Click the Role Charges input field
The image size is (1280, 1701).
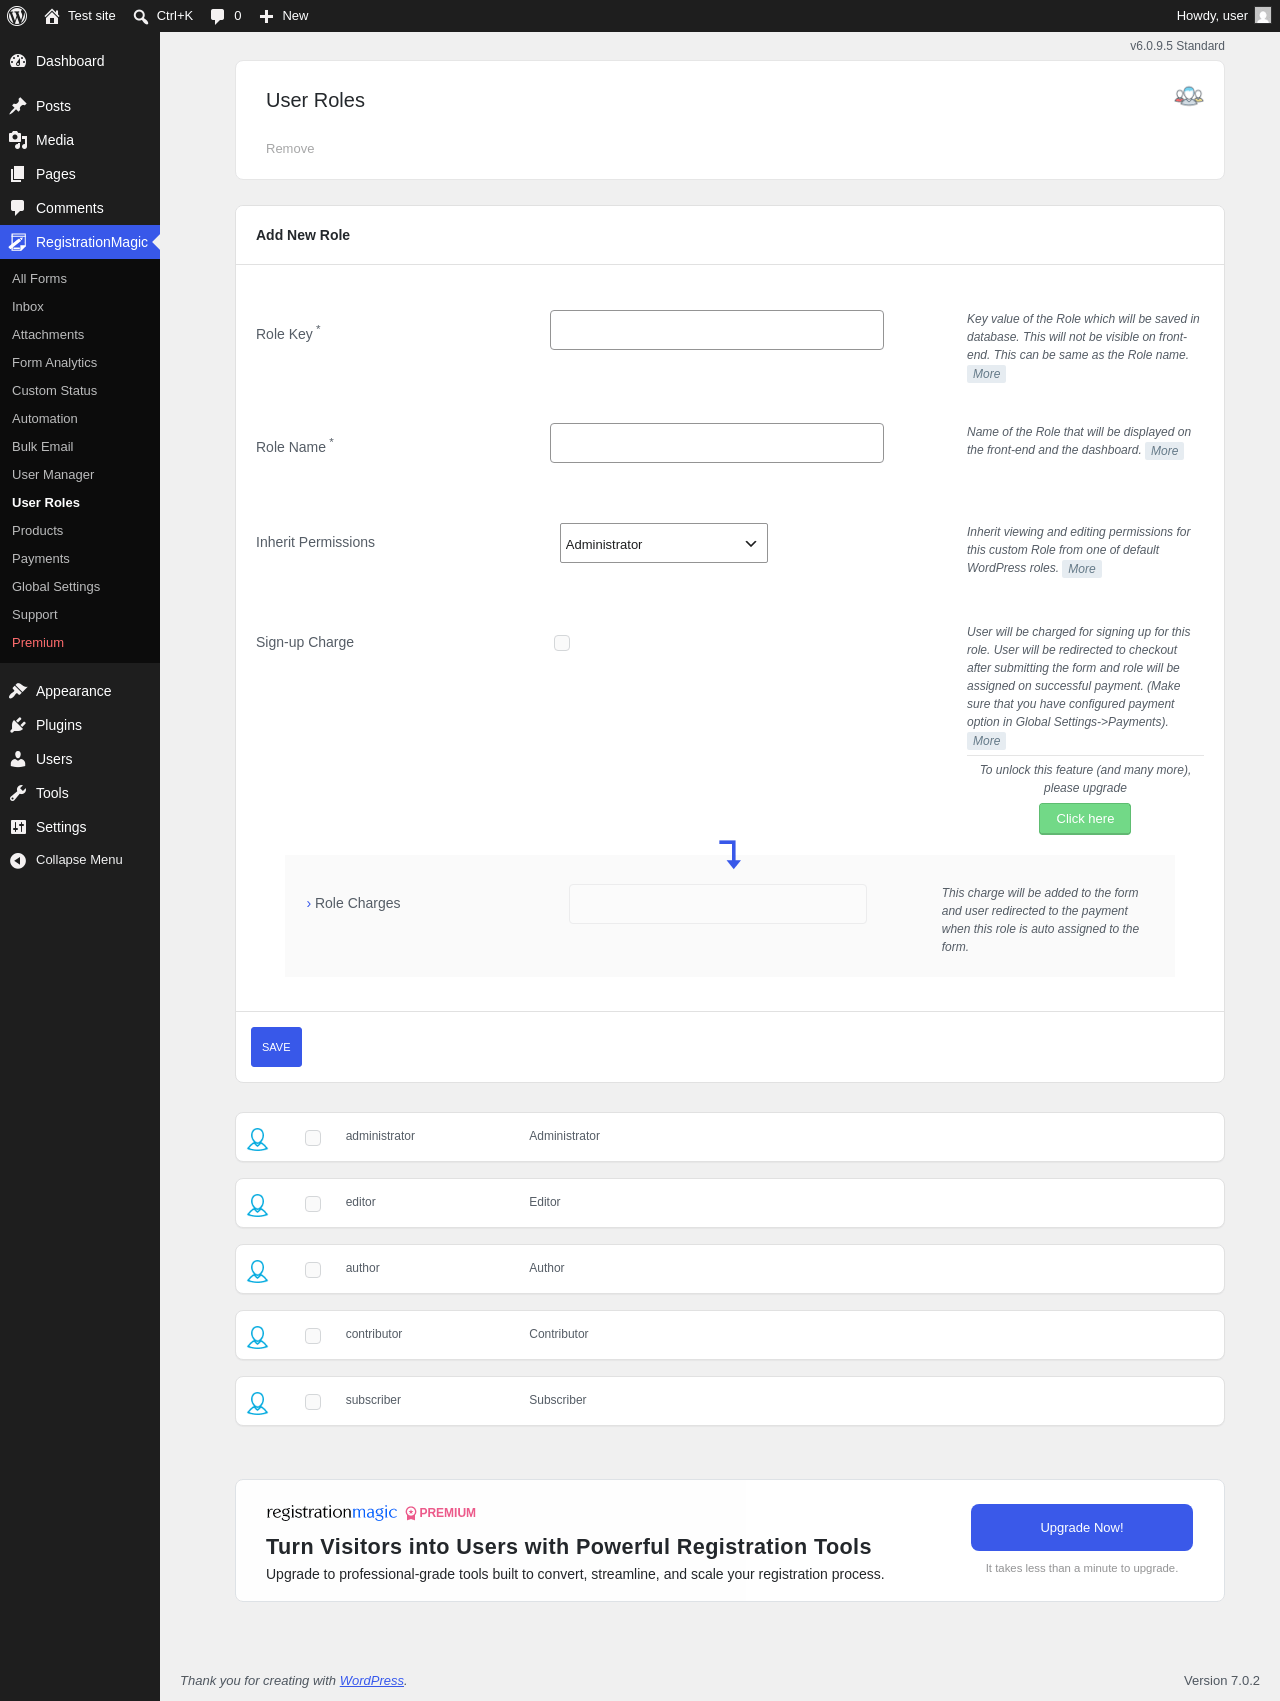718,904
